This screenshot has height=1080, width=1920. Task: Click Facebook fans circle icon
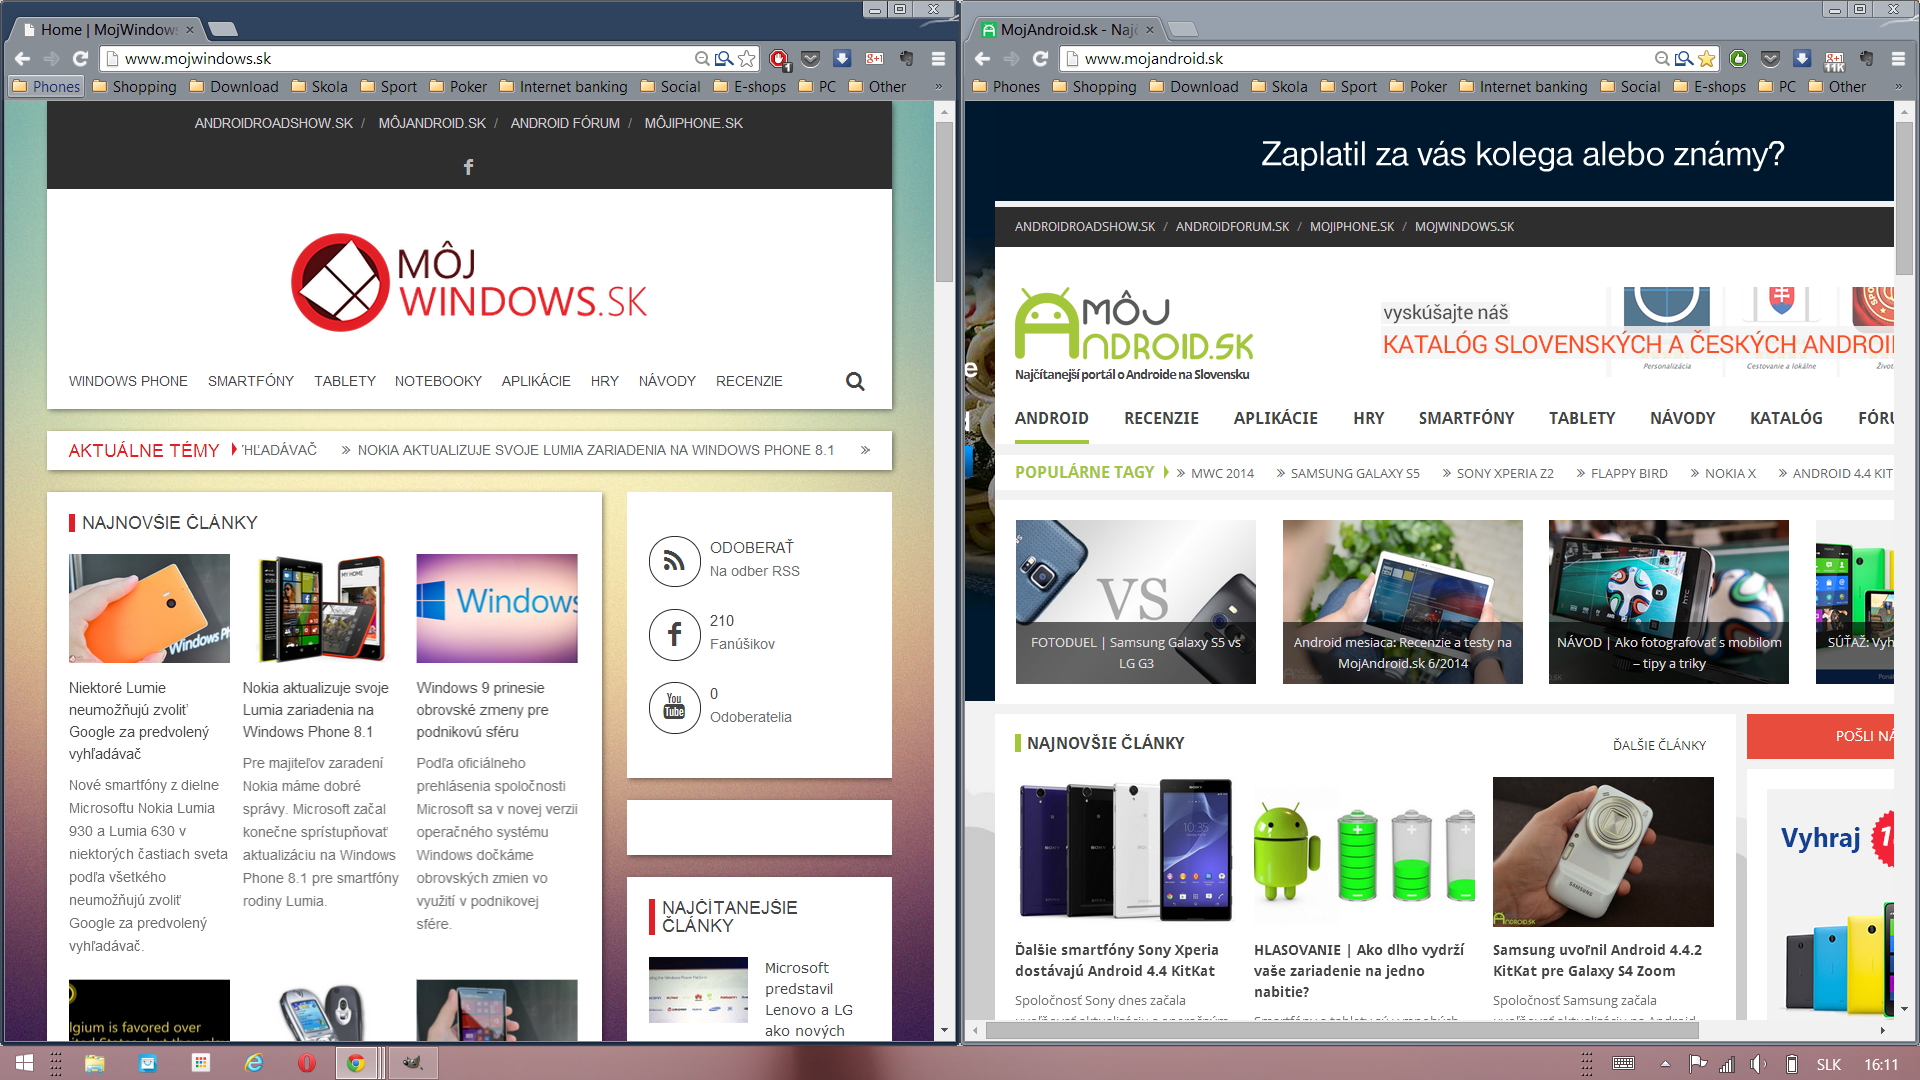point(674,634)
